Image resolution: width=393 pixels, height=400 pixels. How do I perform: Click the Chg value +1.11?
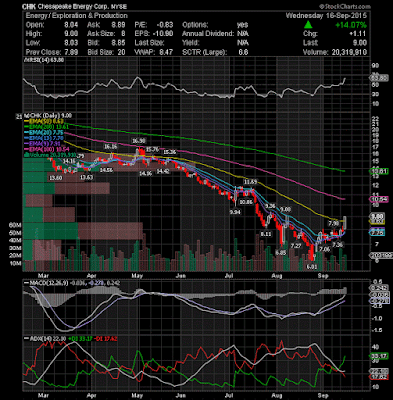[358, 34]
